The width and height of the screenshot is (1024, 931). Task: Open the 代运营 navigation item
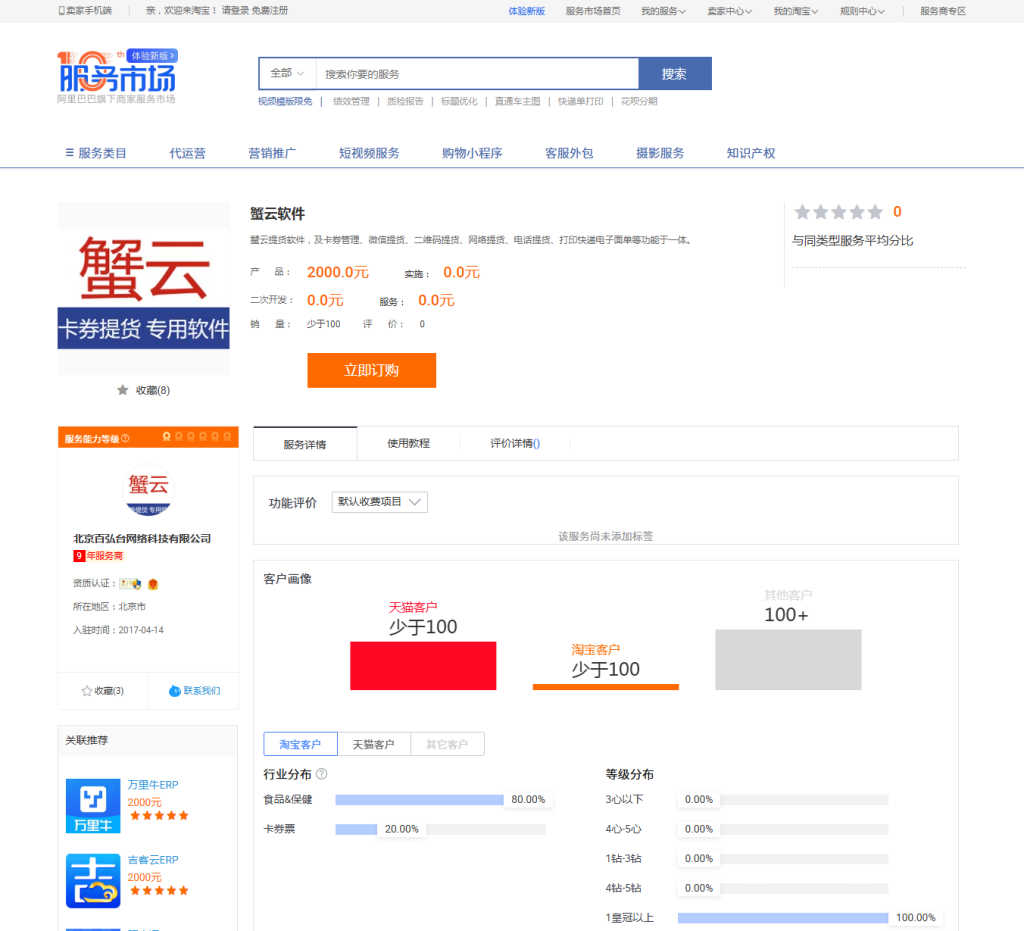(187, 153)
